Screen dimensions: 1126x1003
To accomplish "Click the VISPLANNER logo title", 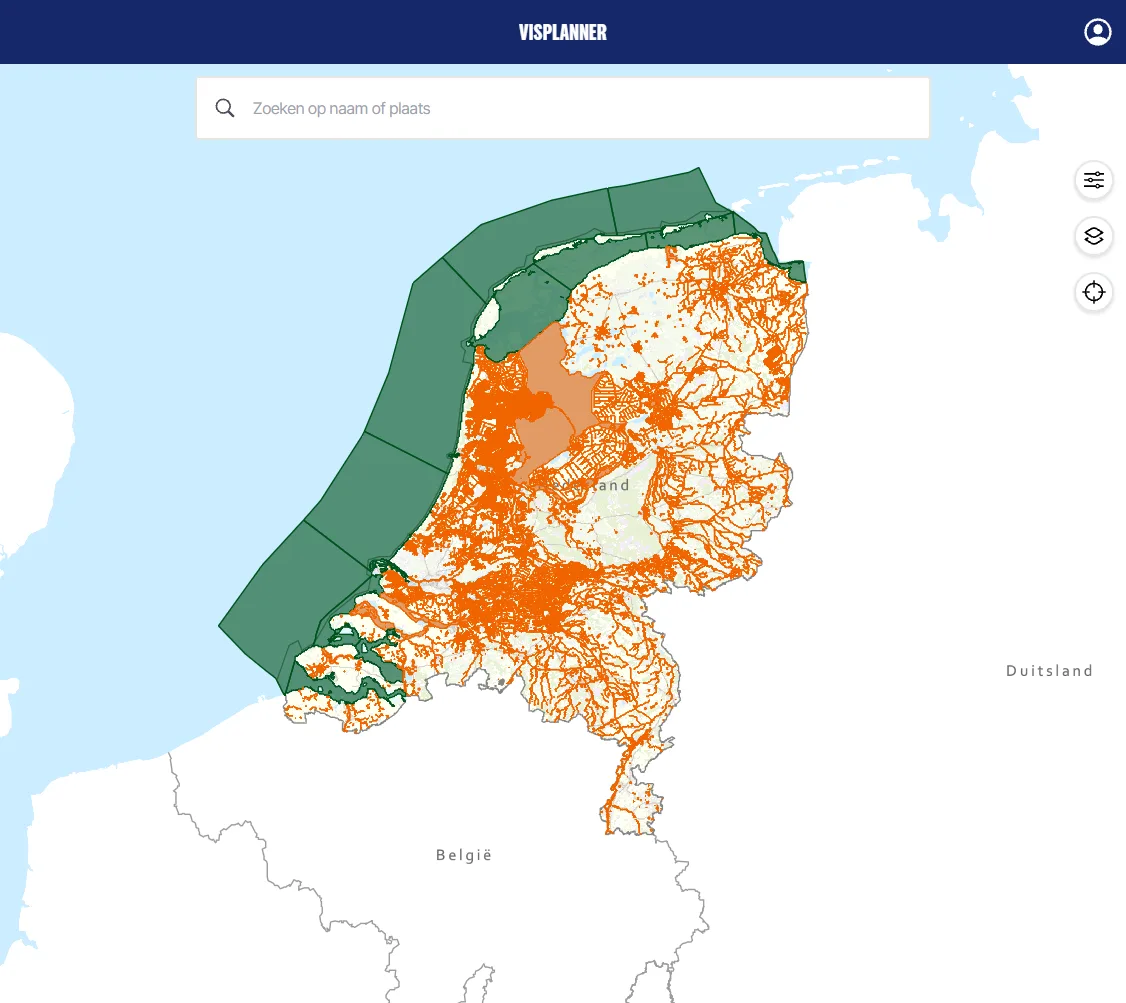I will (563, 32).
